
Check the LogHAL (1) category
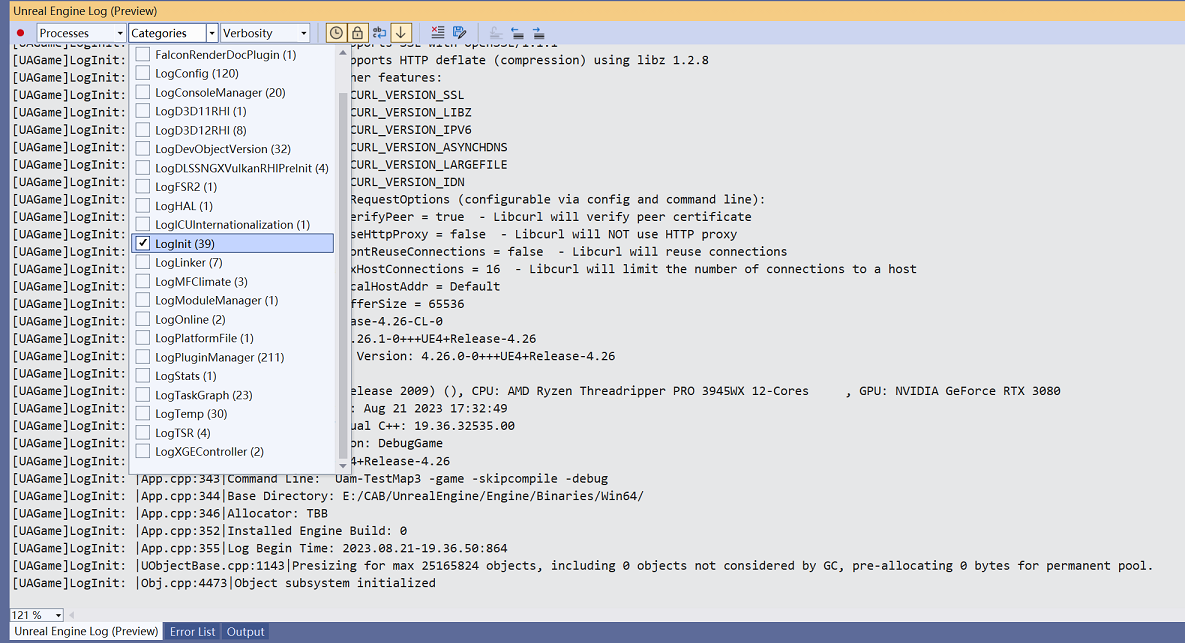[143, 206]
